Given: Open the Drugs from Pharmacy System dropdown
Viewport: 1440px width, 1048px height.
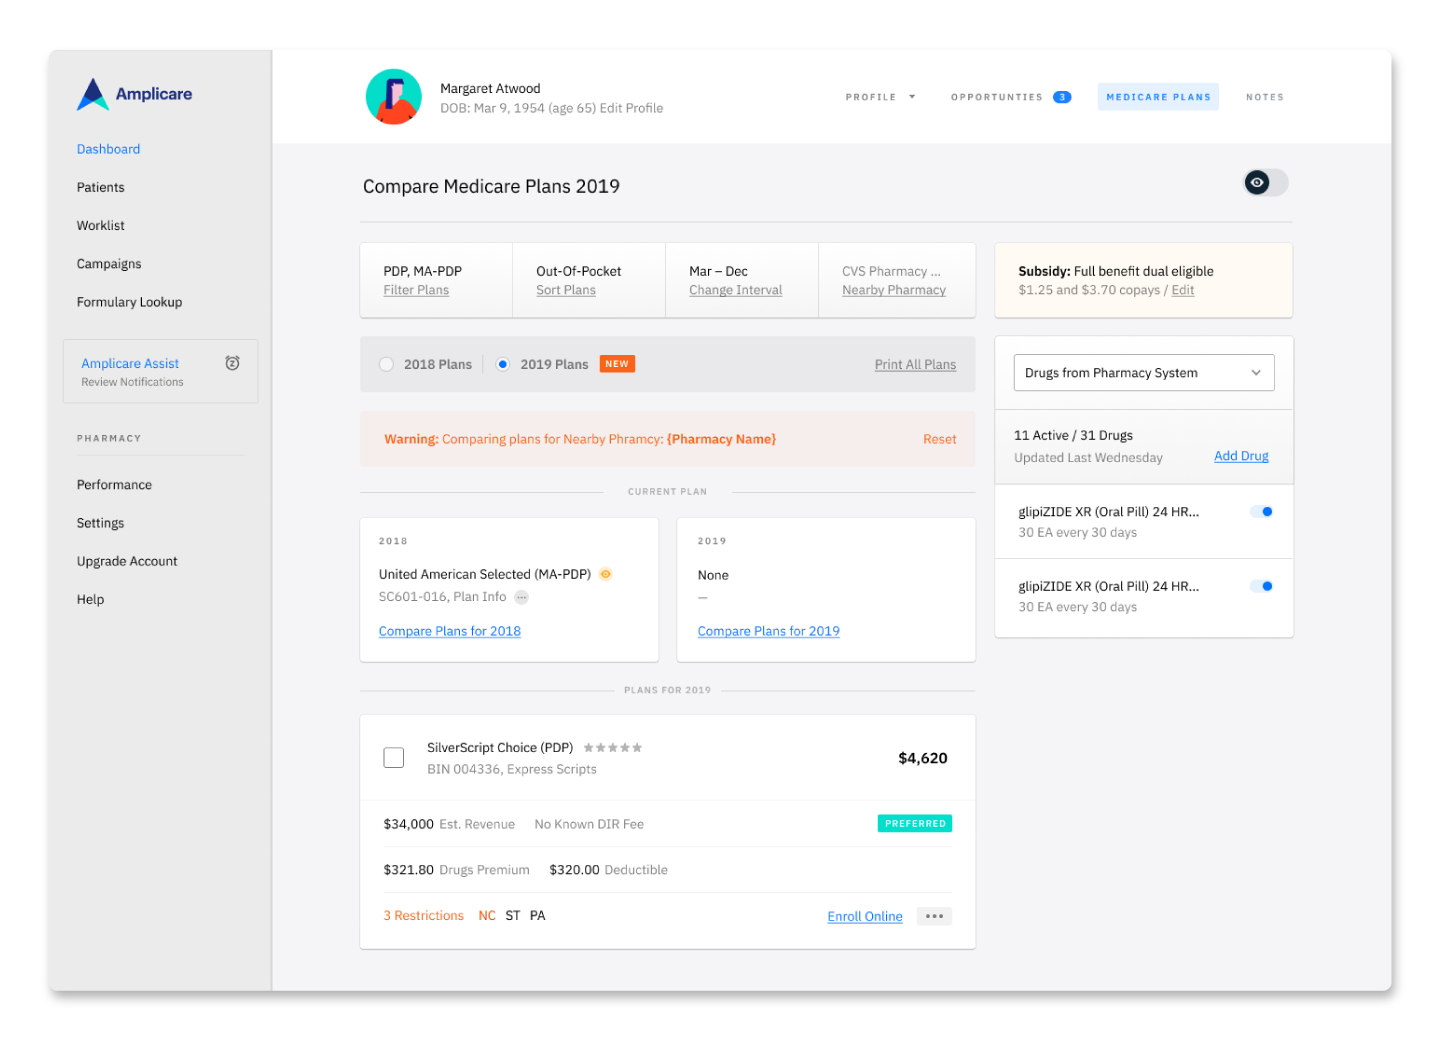Looking at the screenshot, I should tap(1144, 373).
